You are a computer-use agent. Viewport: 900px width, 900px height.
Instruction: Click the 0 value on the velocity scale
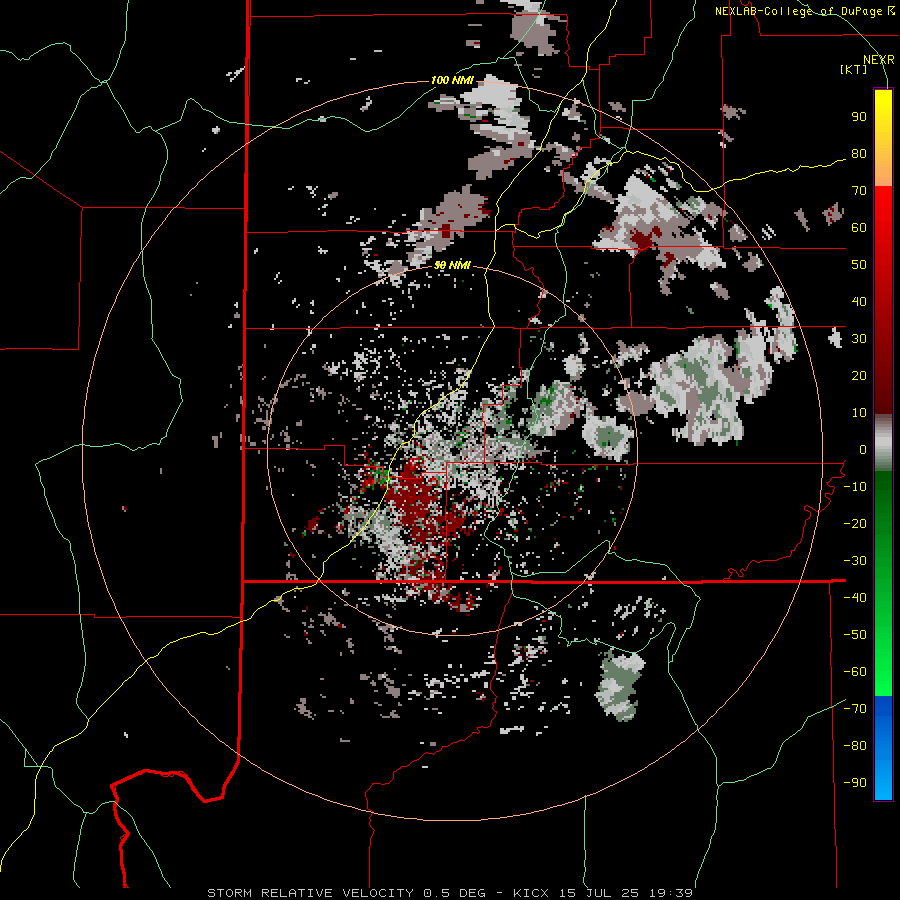click(x=863, y=450)
